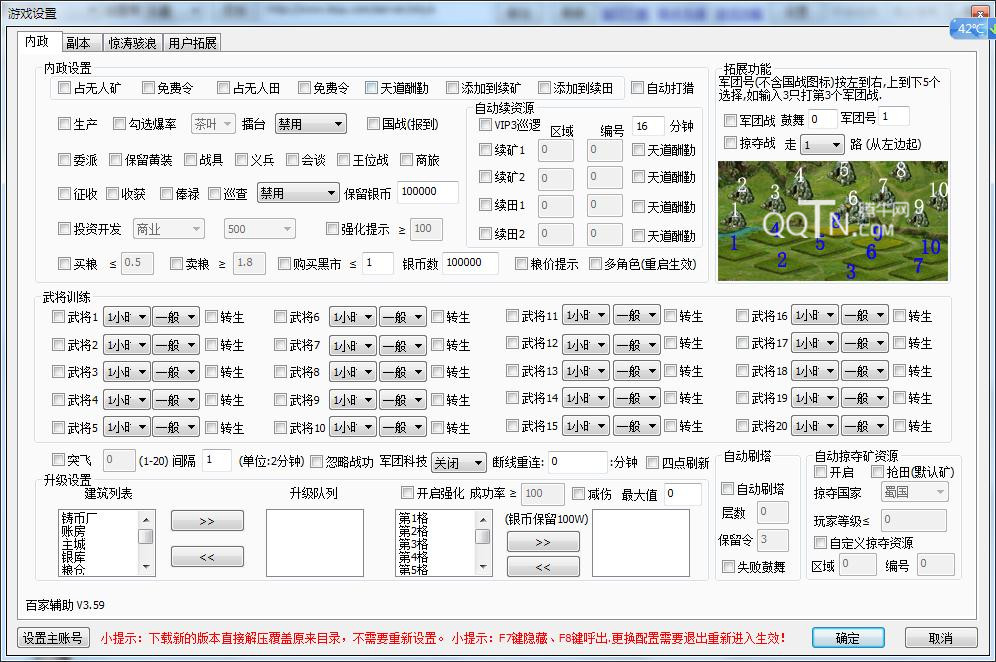This screenshot has height=662, width=996.
Task: Click the << button beside 建筑列表
Action: (x=207, y=556)
